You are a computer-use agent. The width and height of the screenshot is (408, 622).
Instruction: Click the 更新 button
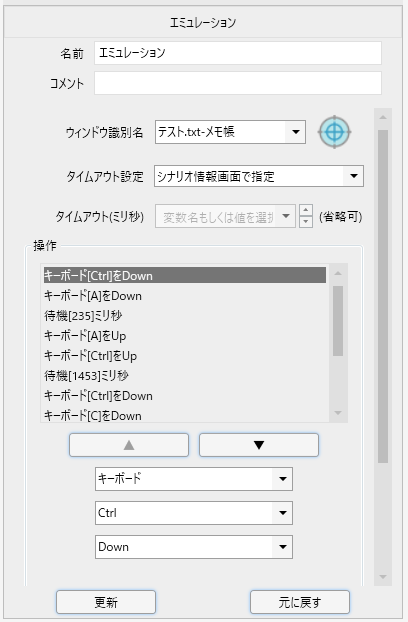click(x=106, y=602)
